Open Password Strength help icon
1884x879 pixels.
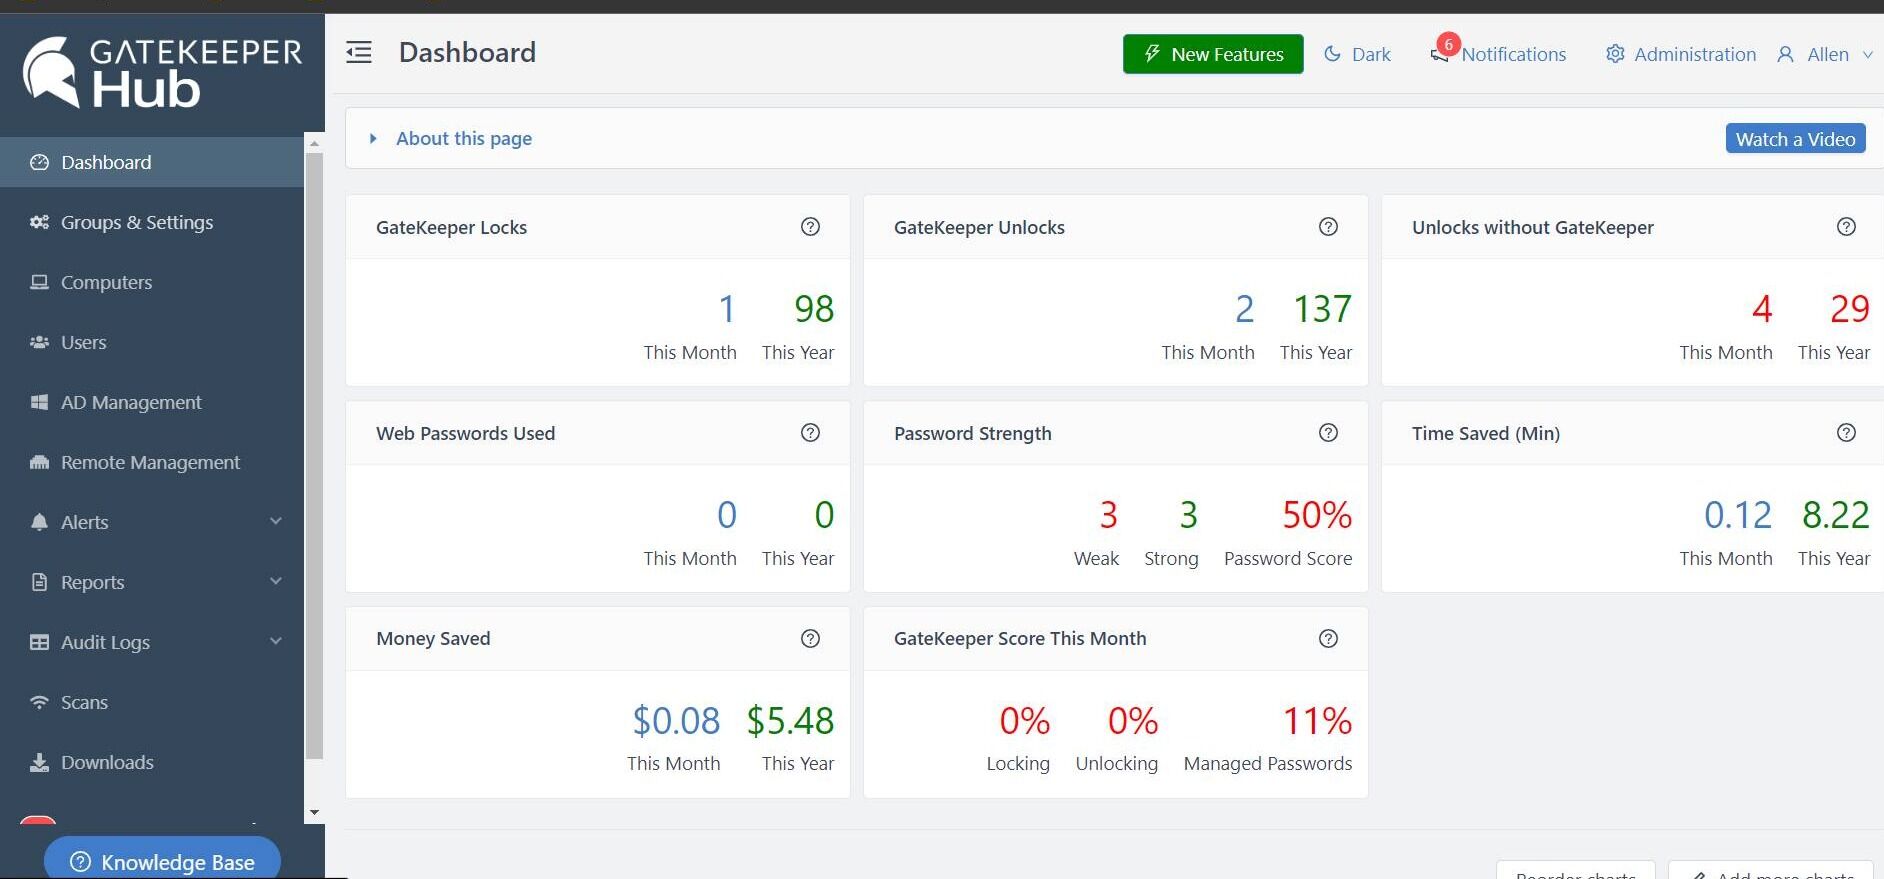click(1328, 433)
